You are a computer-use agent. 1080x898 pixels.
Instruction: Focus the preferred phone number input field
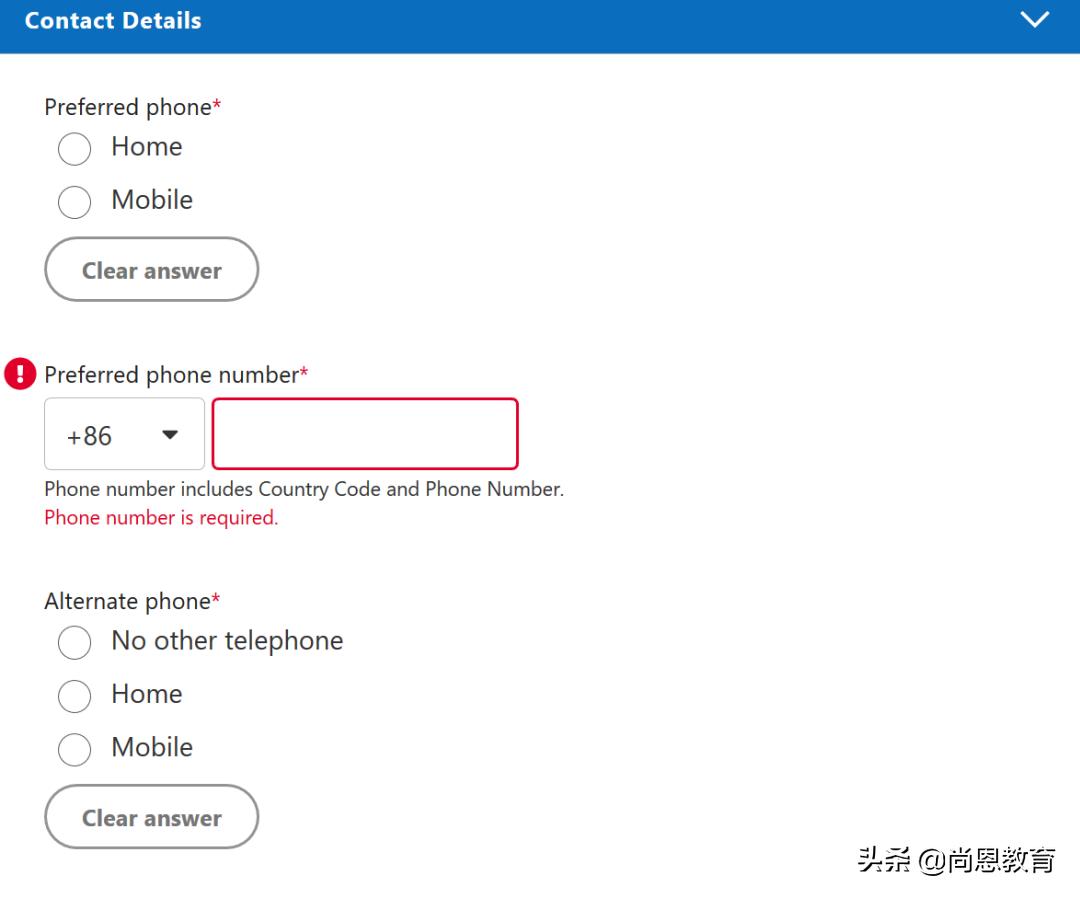(x=365, y=434)
